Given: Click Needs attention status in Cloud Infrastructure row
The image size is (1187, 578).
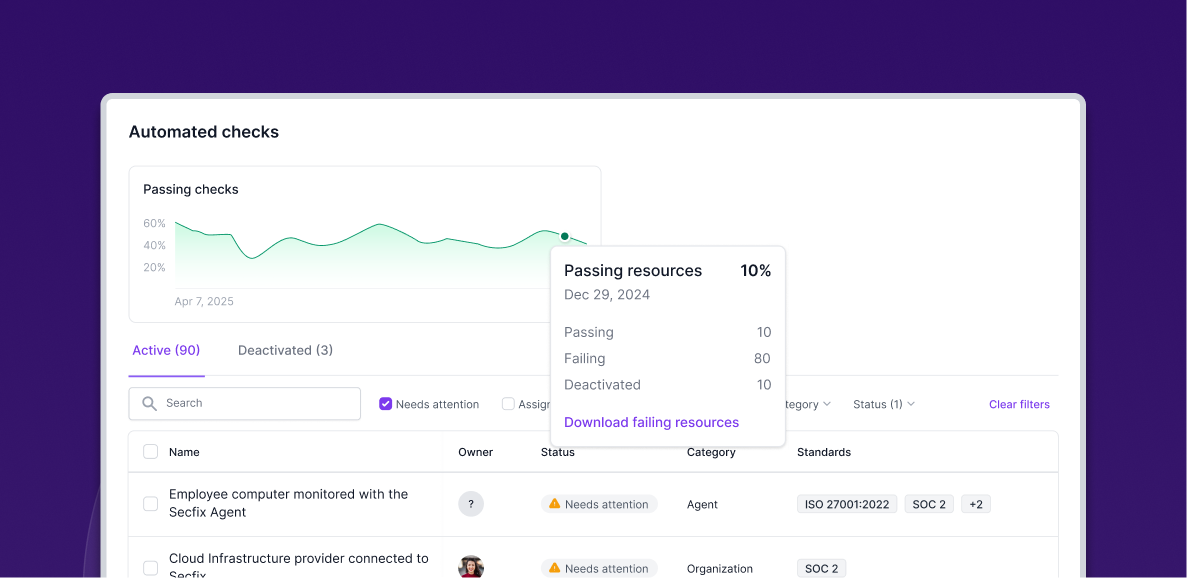Looking at the screenshot, I should tap(599, 568).
